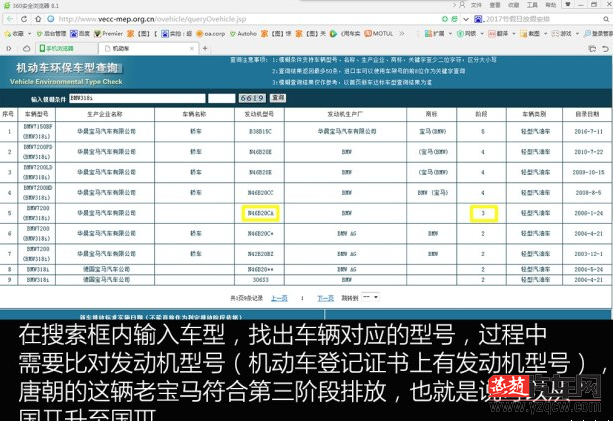Open the 查看 menu

click(x=495, y=5)
